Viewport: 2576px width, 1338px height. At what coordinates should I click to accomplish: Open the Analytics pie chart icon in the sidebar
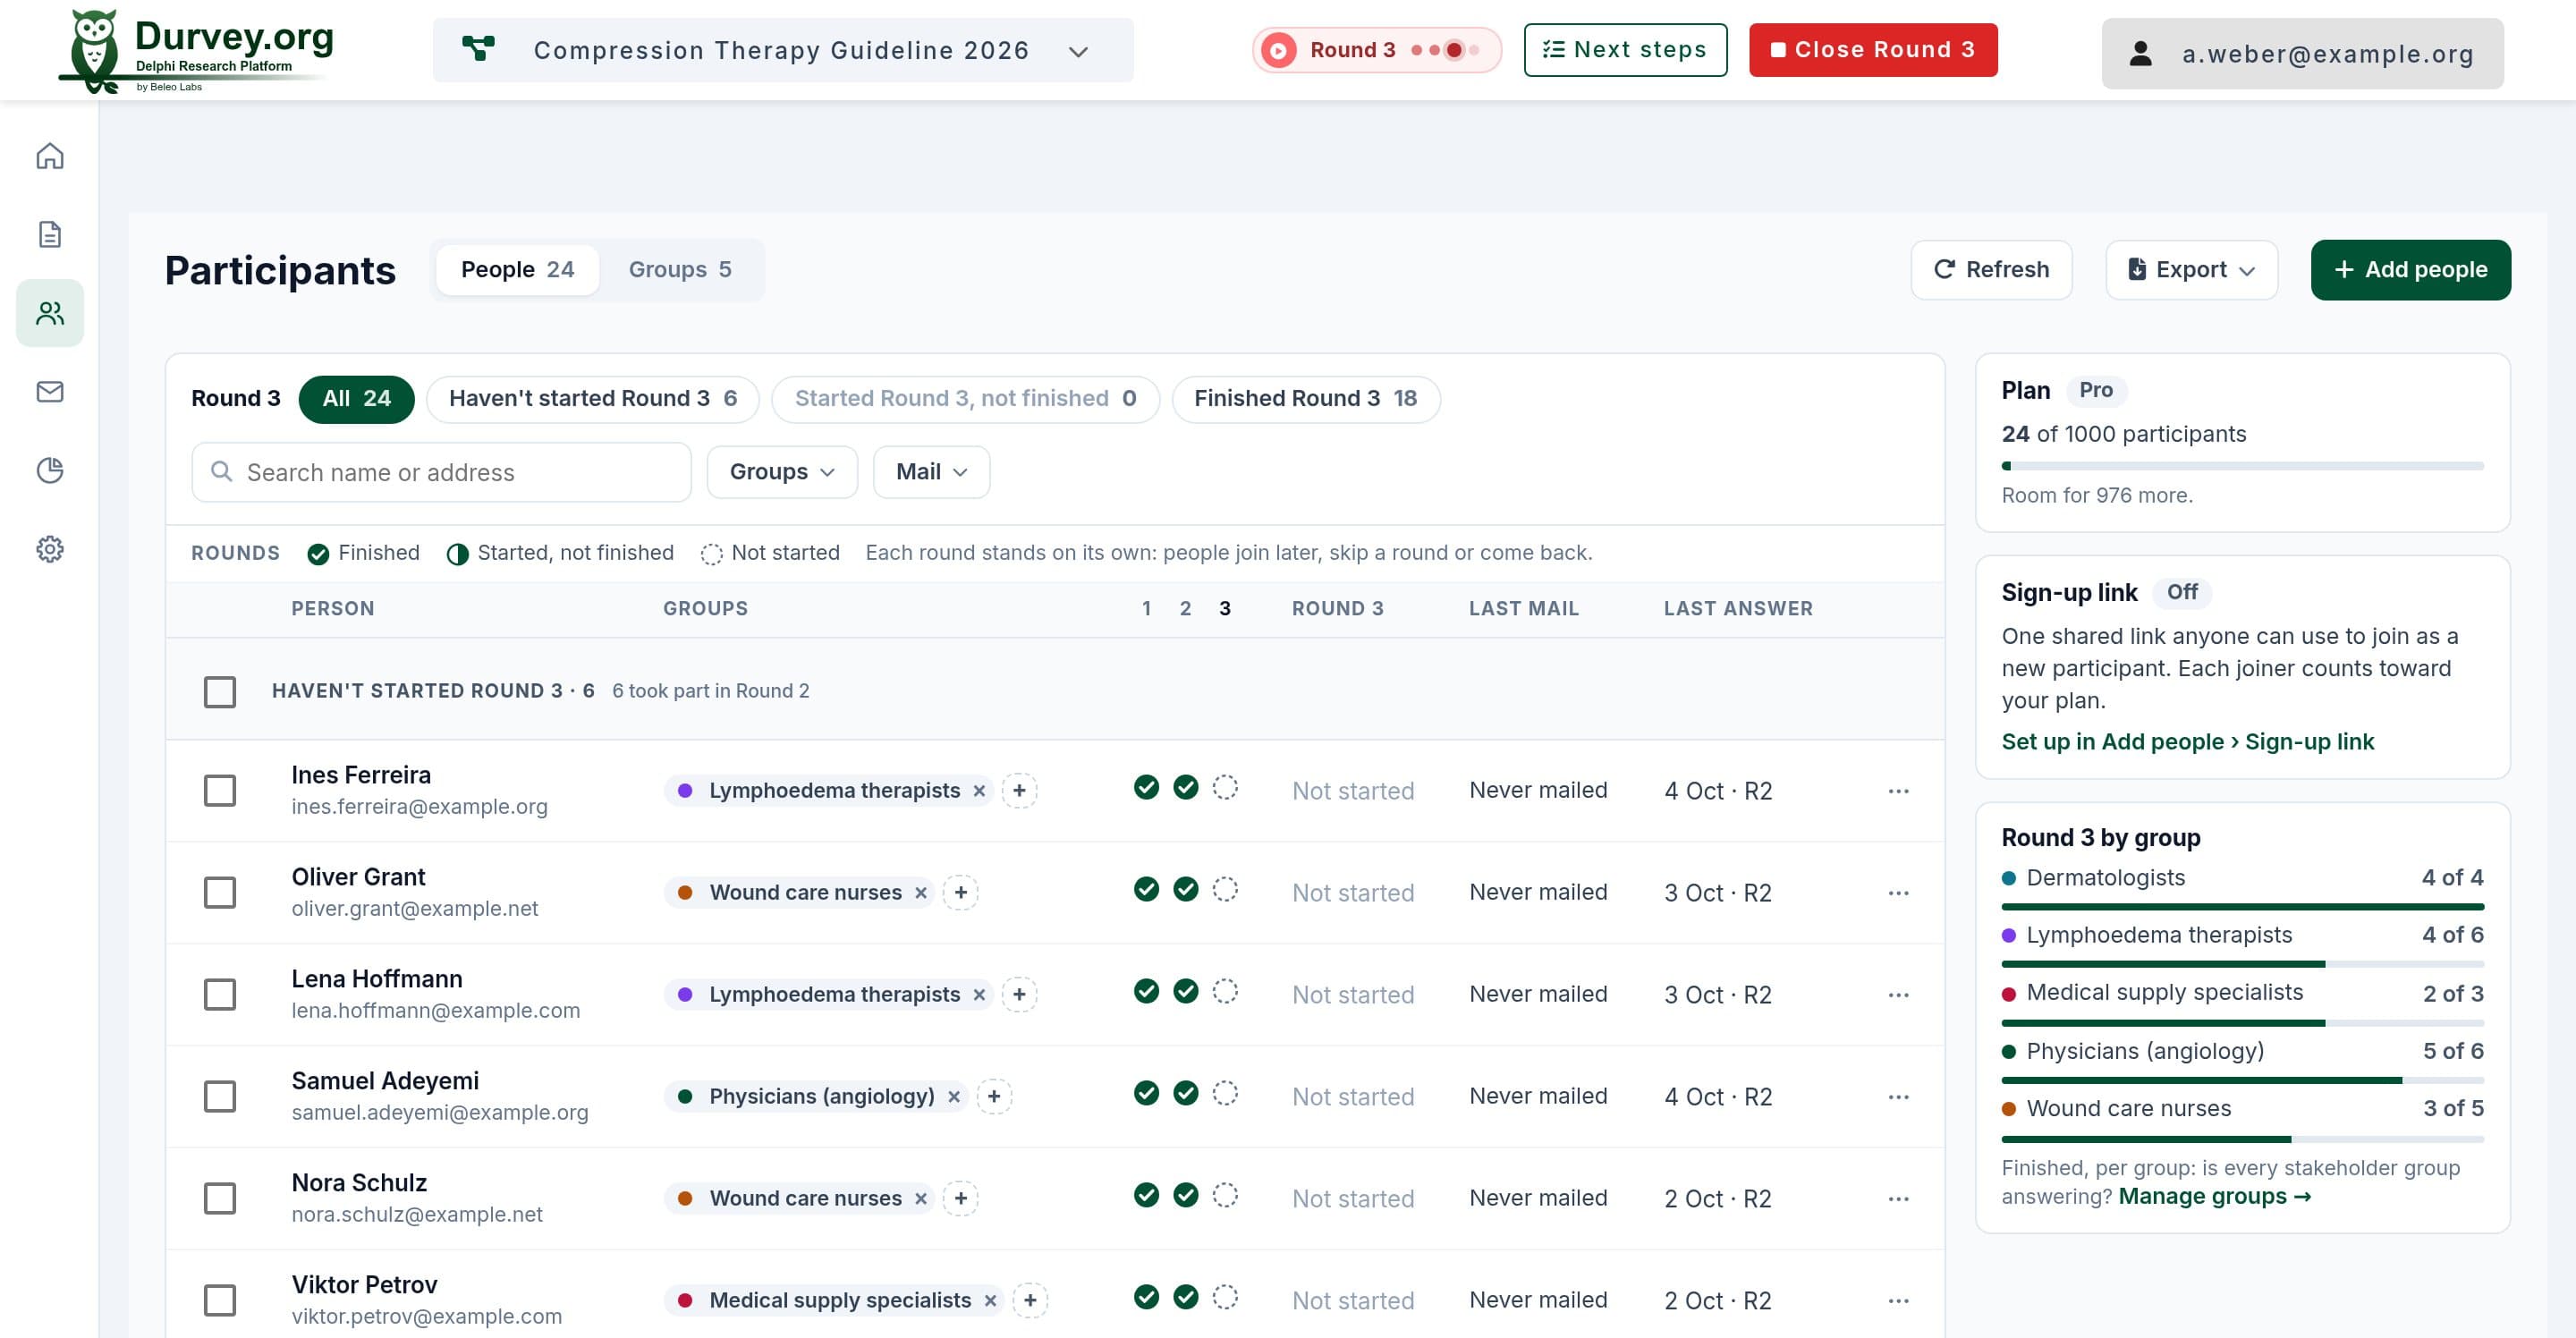tap(50, 470)
